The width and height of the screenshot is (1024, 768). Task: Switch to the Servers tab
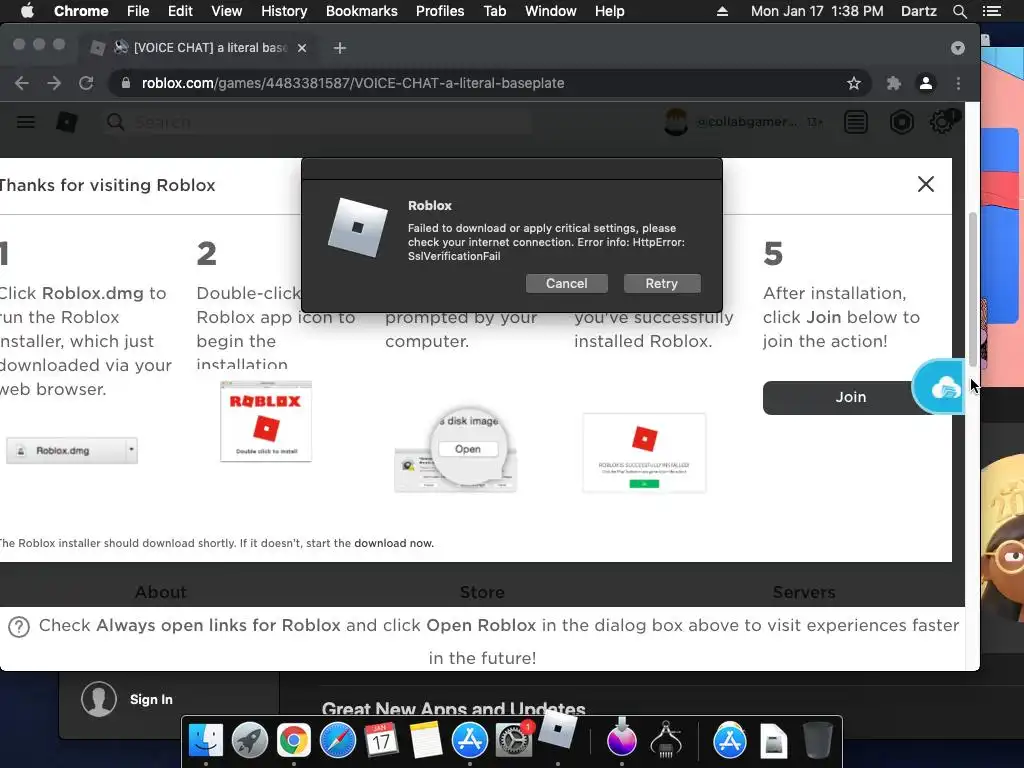pyautogui.click(x=804, y=592)
